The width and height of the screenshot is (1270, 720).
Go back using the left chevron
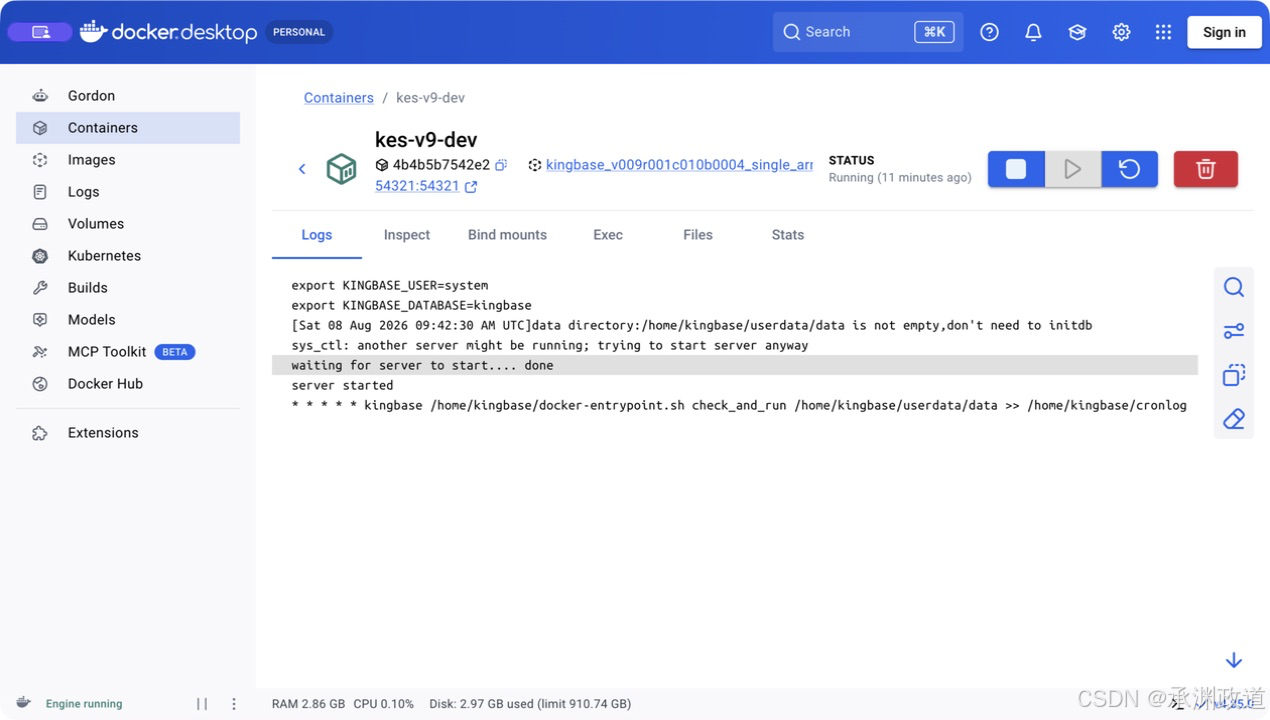(x=302, y=169)
